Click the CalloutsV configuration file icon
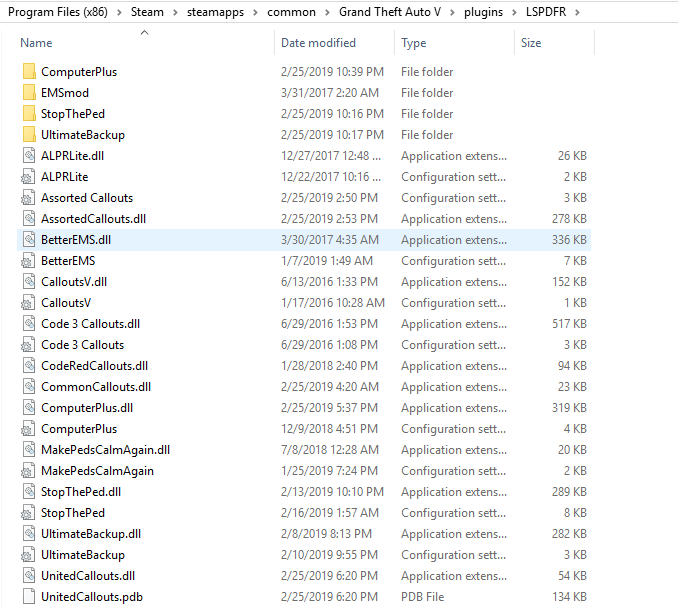Screen dimensions: 678x608 tap(28, 303)
